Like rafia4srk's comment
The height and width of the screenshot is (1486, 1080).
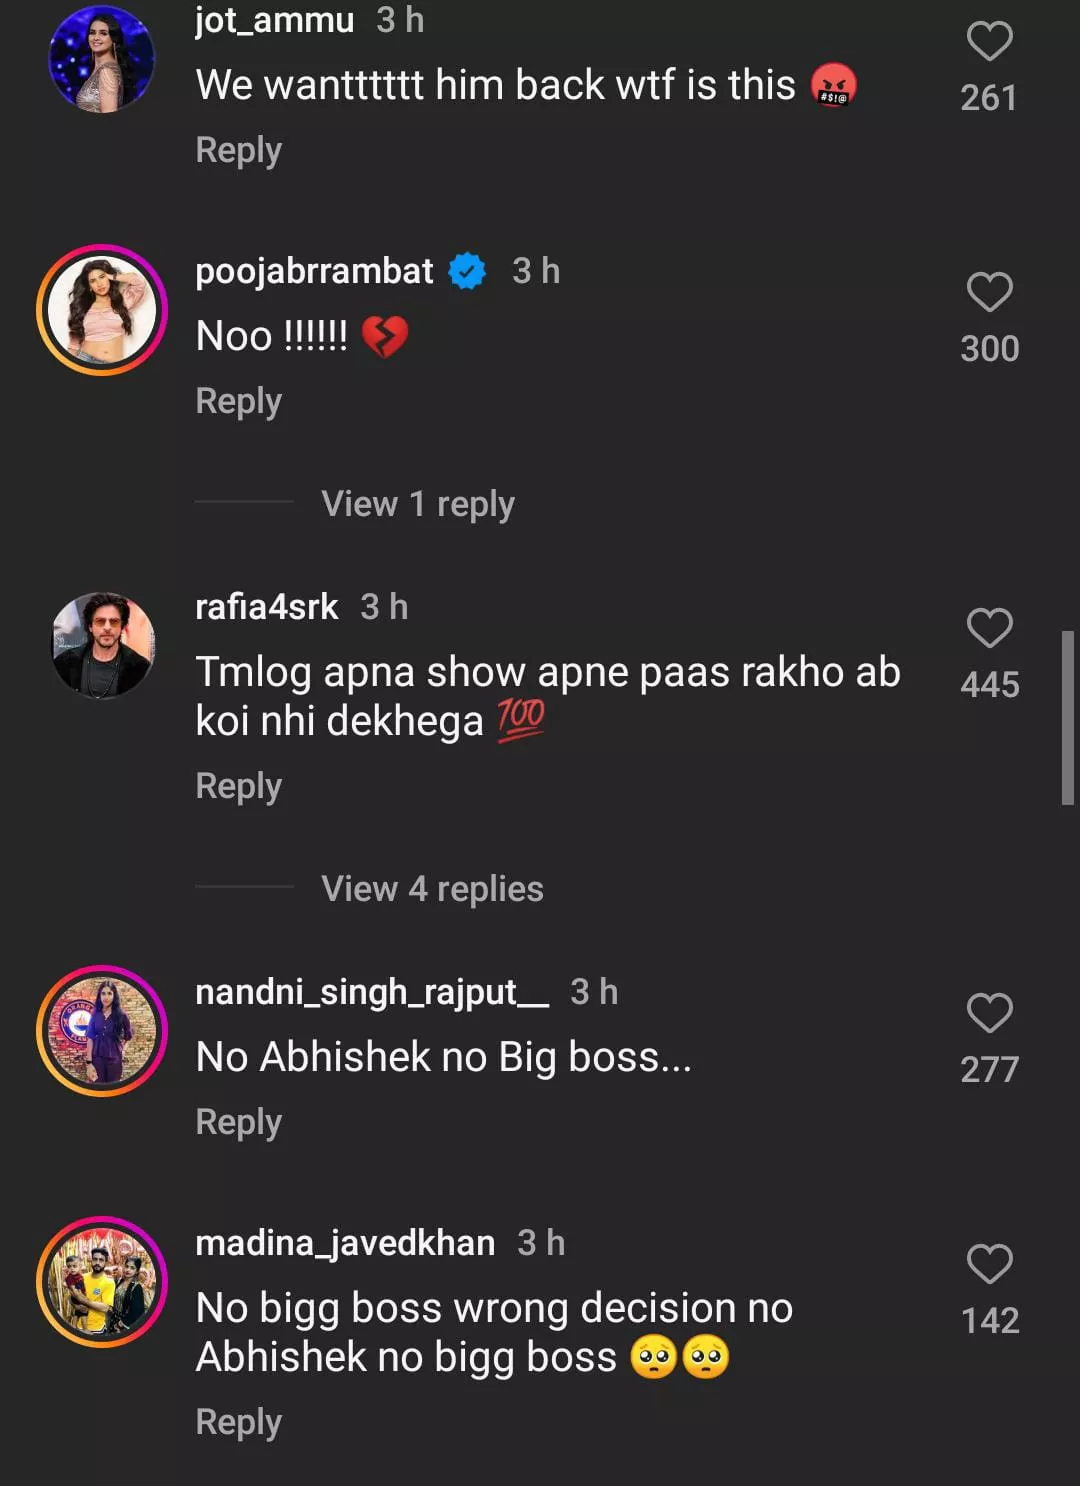coord(989,629)
